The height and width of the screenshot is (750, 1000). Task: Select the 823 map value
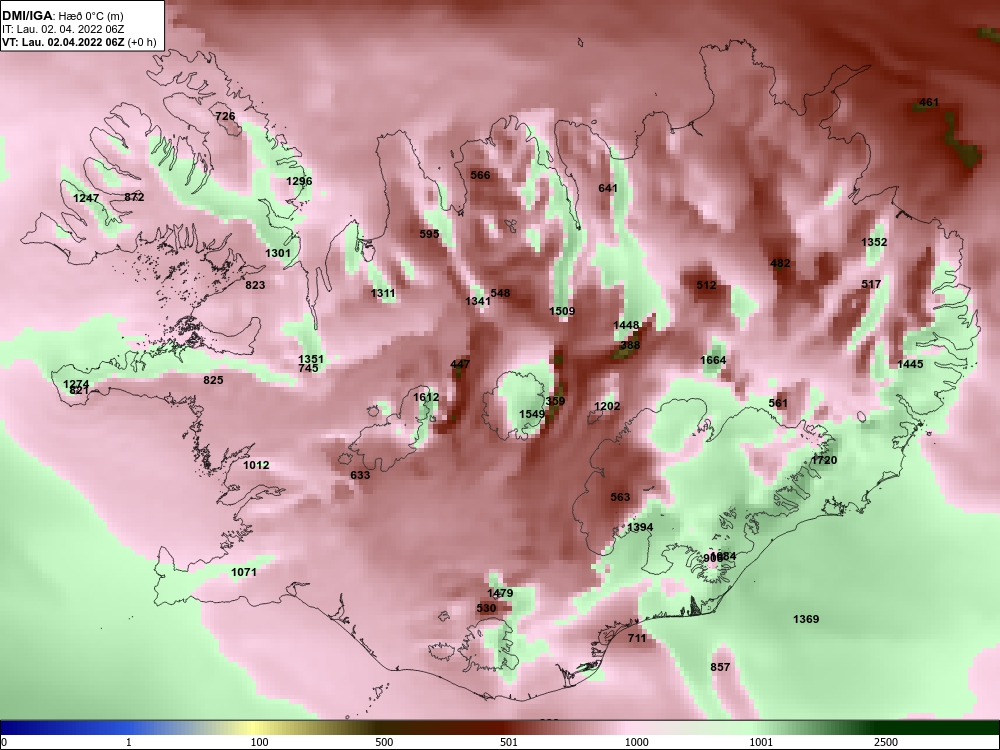[x=255, y=285]
